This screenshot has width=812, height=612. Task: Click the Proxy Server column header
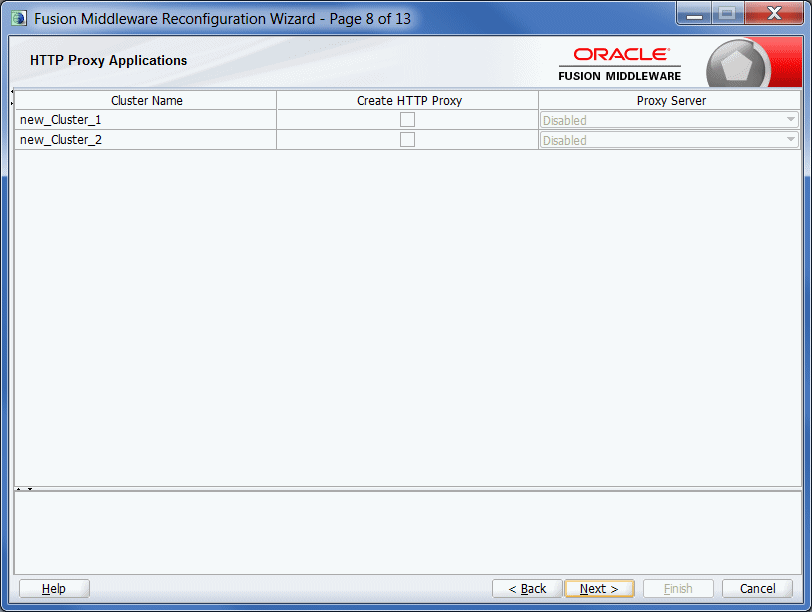click(x=670, y=100)
